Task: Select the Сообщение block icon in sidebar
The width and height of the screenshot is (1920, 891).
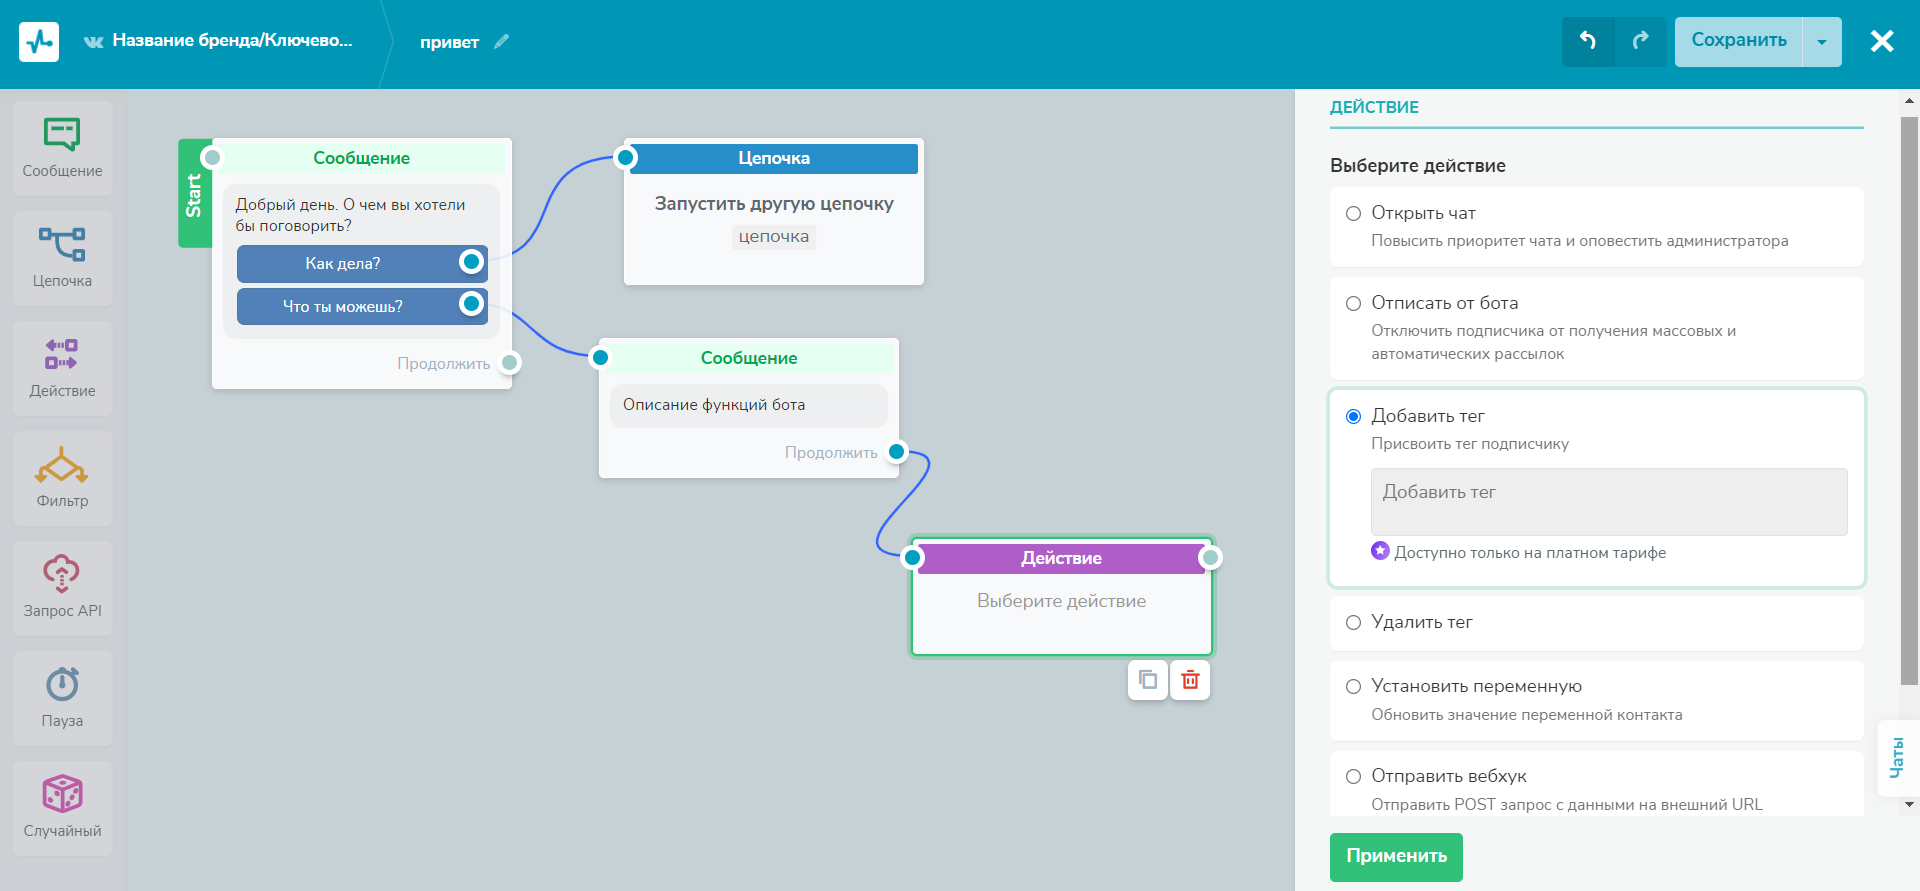Action: [x=62, y=134]
